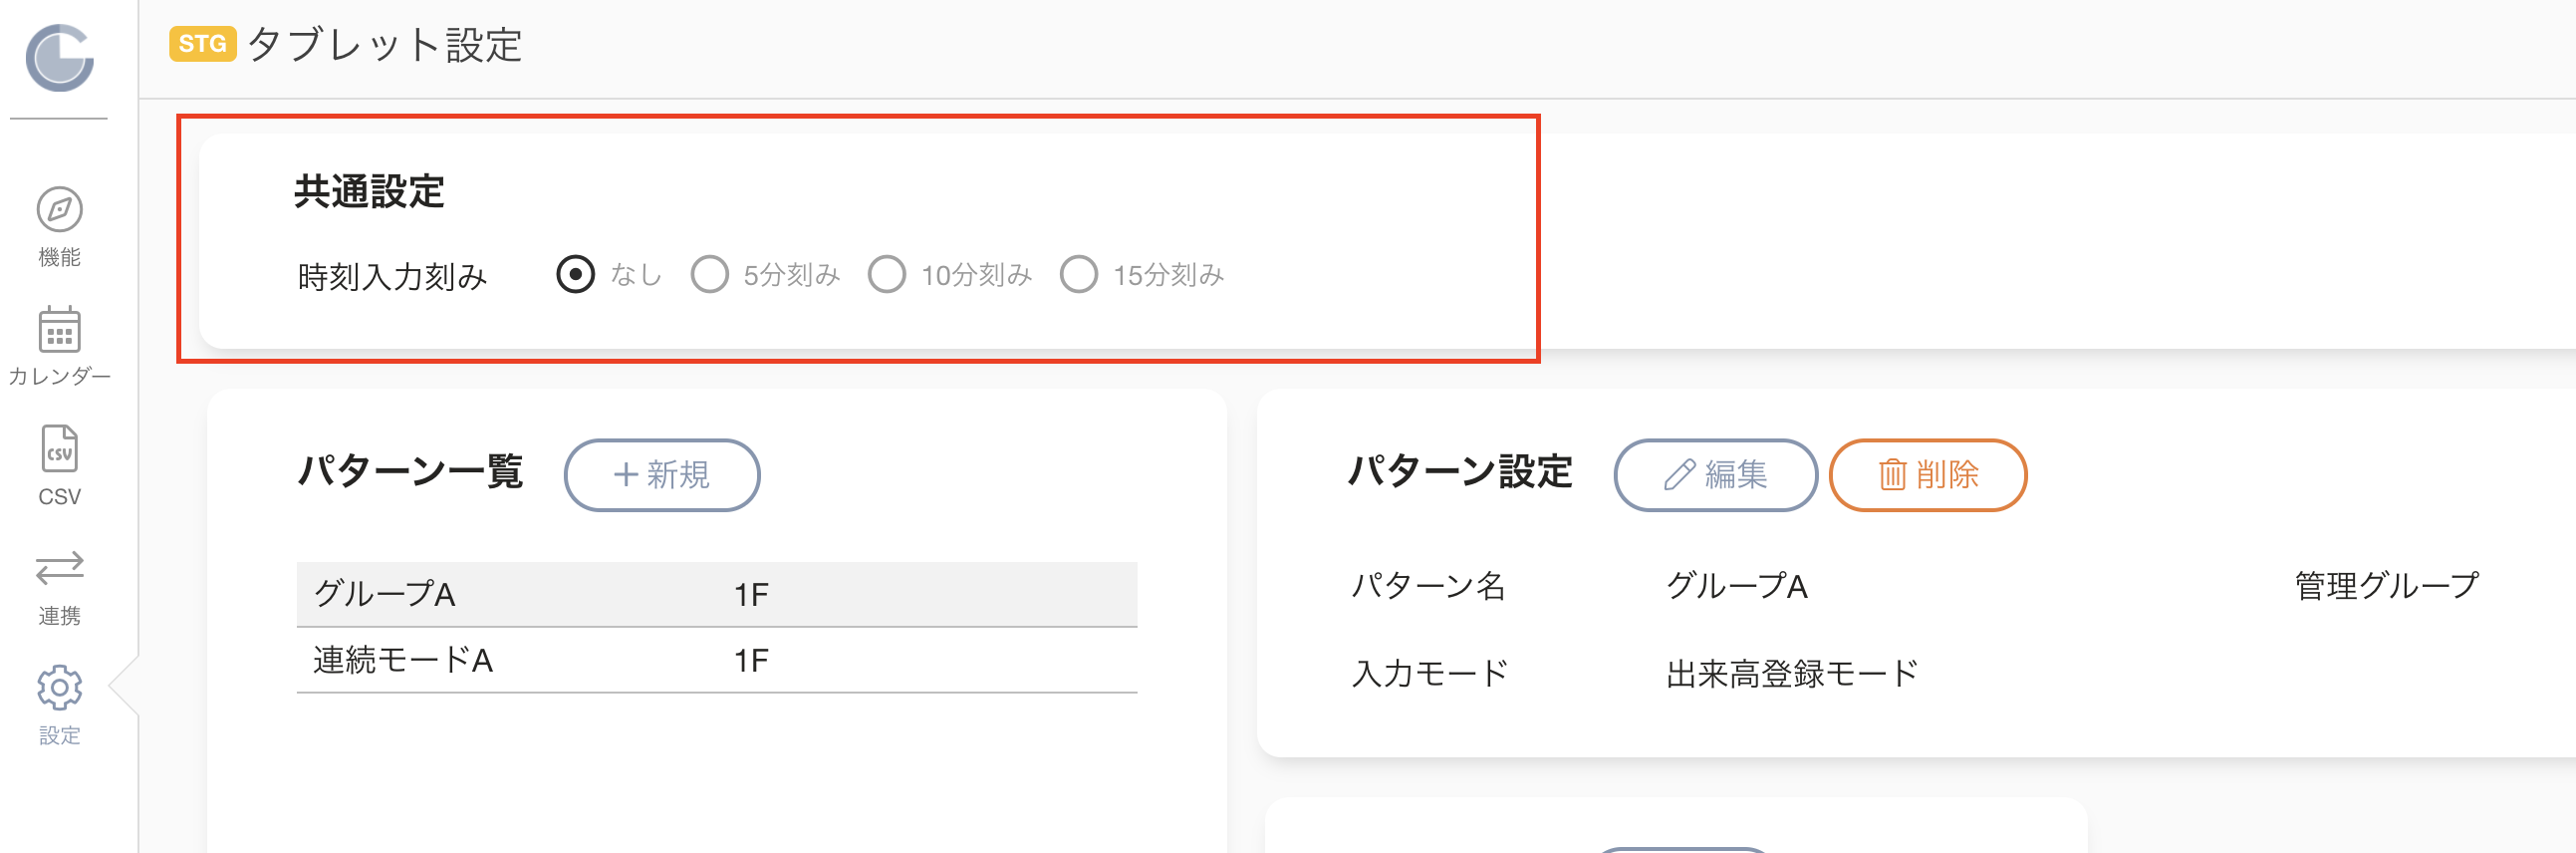Click the カレンダー label in sidebar
Screen dimensions: 2576x853
coord(59,376)
